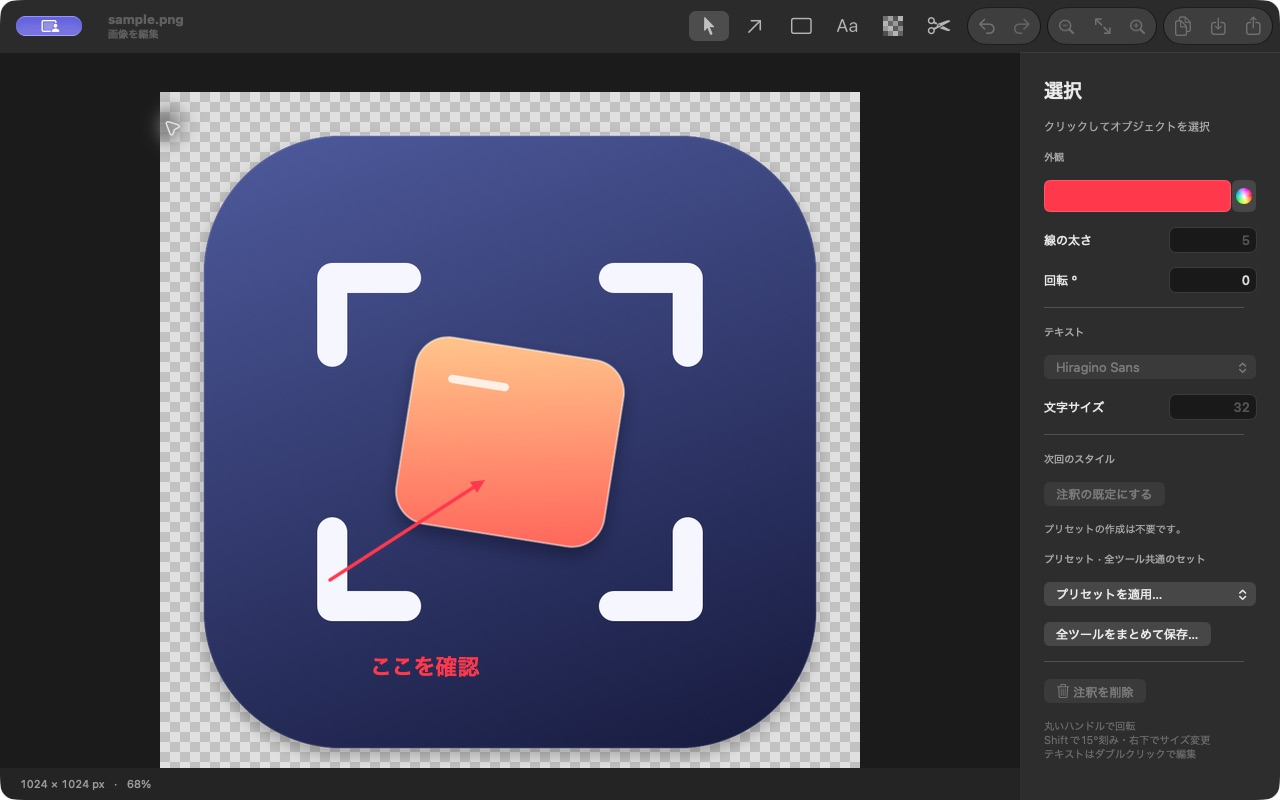Click the 注釈の既定にする button
Screen dimensions: 1280x800
pos(1104,494)
